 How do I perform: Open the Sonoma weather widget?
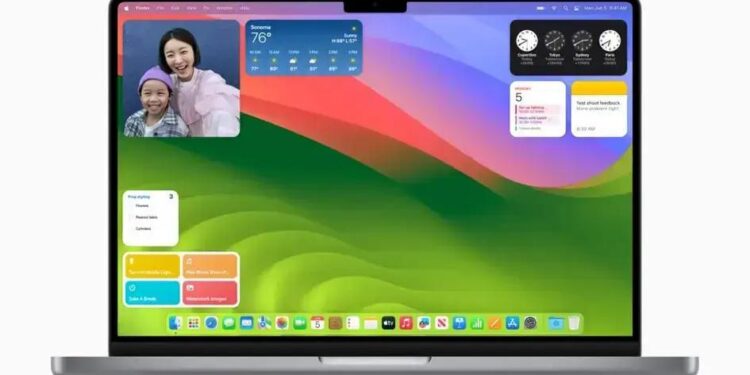pos(304,48)
